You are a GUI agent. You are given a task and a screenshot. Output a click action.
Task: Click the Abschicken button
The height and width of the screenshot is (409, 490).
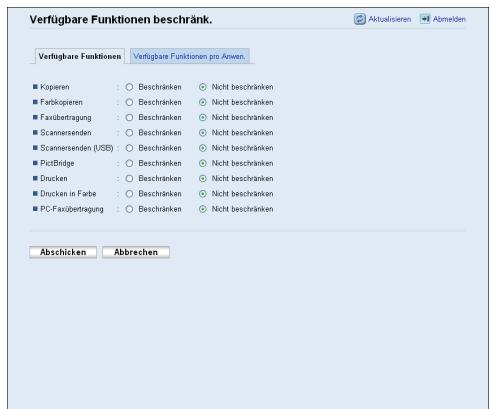[63, 252]
